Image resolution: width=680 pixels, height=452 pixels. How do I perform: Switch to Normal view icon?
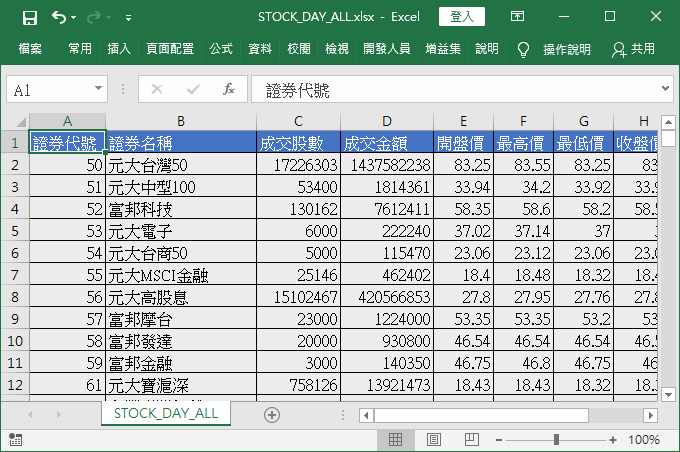pyautogui.click(x=396, y=440)
